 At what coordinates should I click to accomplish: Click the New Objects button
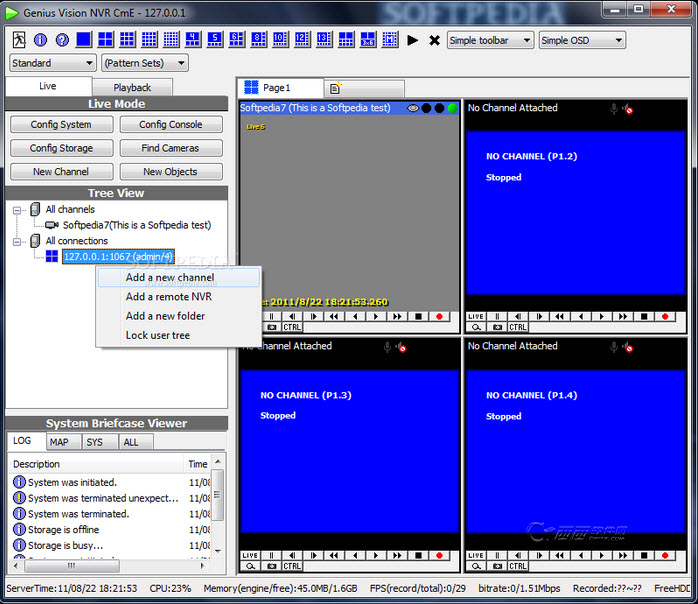171,172
